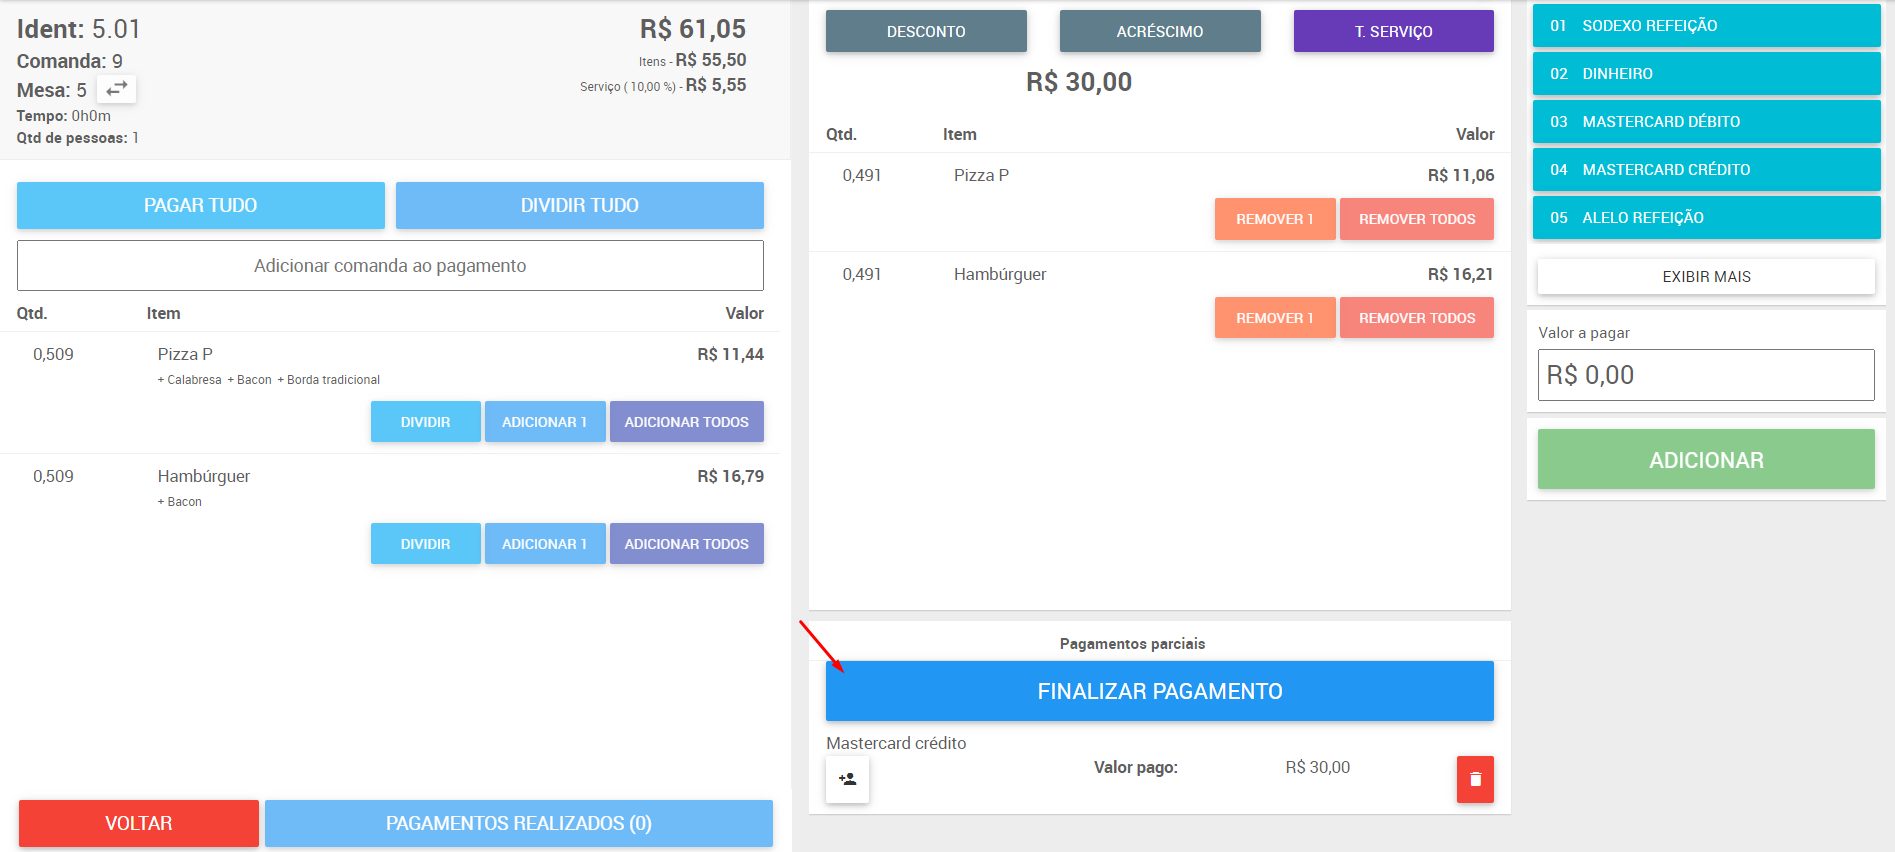Select payment method 01 SODEXO REFEIÇÃO
The width and height of the screenshot is (1895, 852).
pyautogui.click(x=1707, y=26)
